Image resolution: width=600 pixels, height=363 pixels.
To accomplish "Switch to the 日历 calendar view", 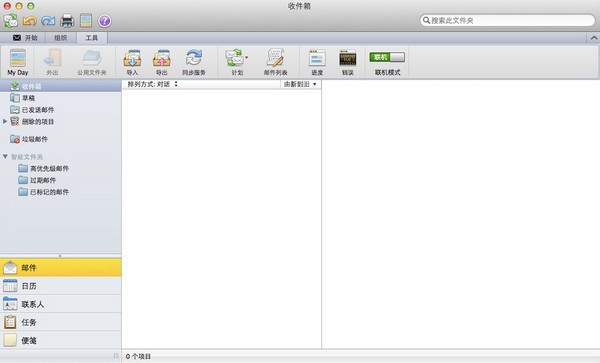I will pyautogui.click(x=60, y=285).
